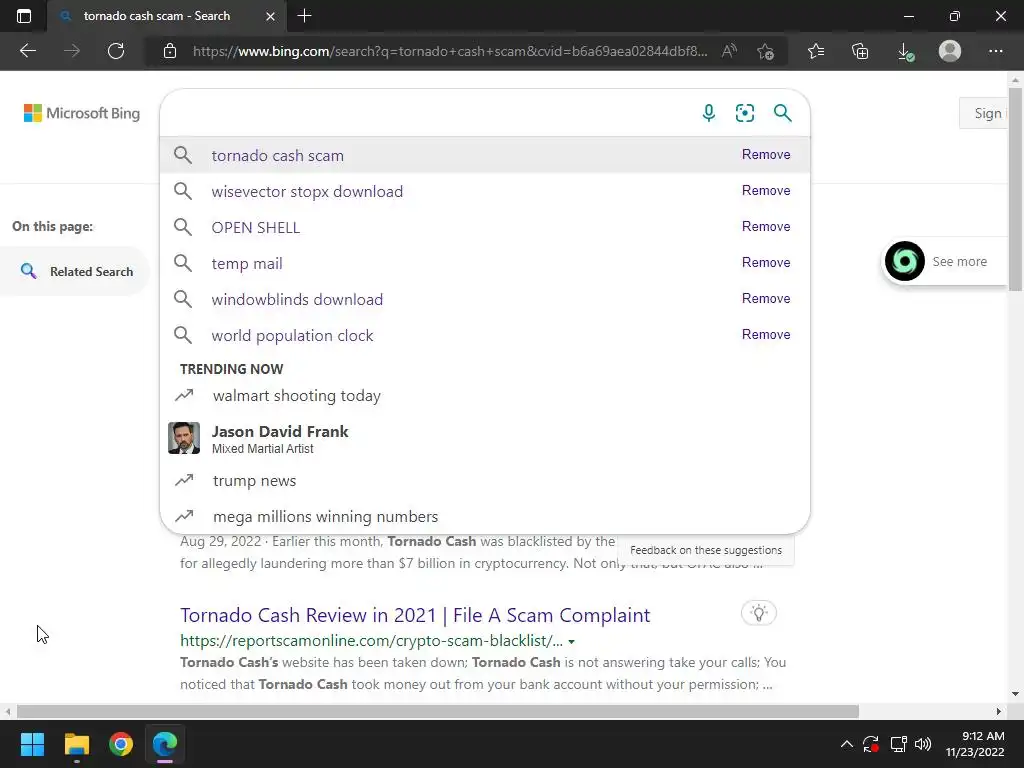Click the green swirl See more icon

click(x=904, y=261)
